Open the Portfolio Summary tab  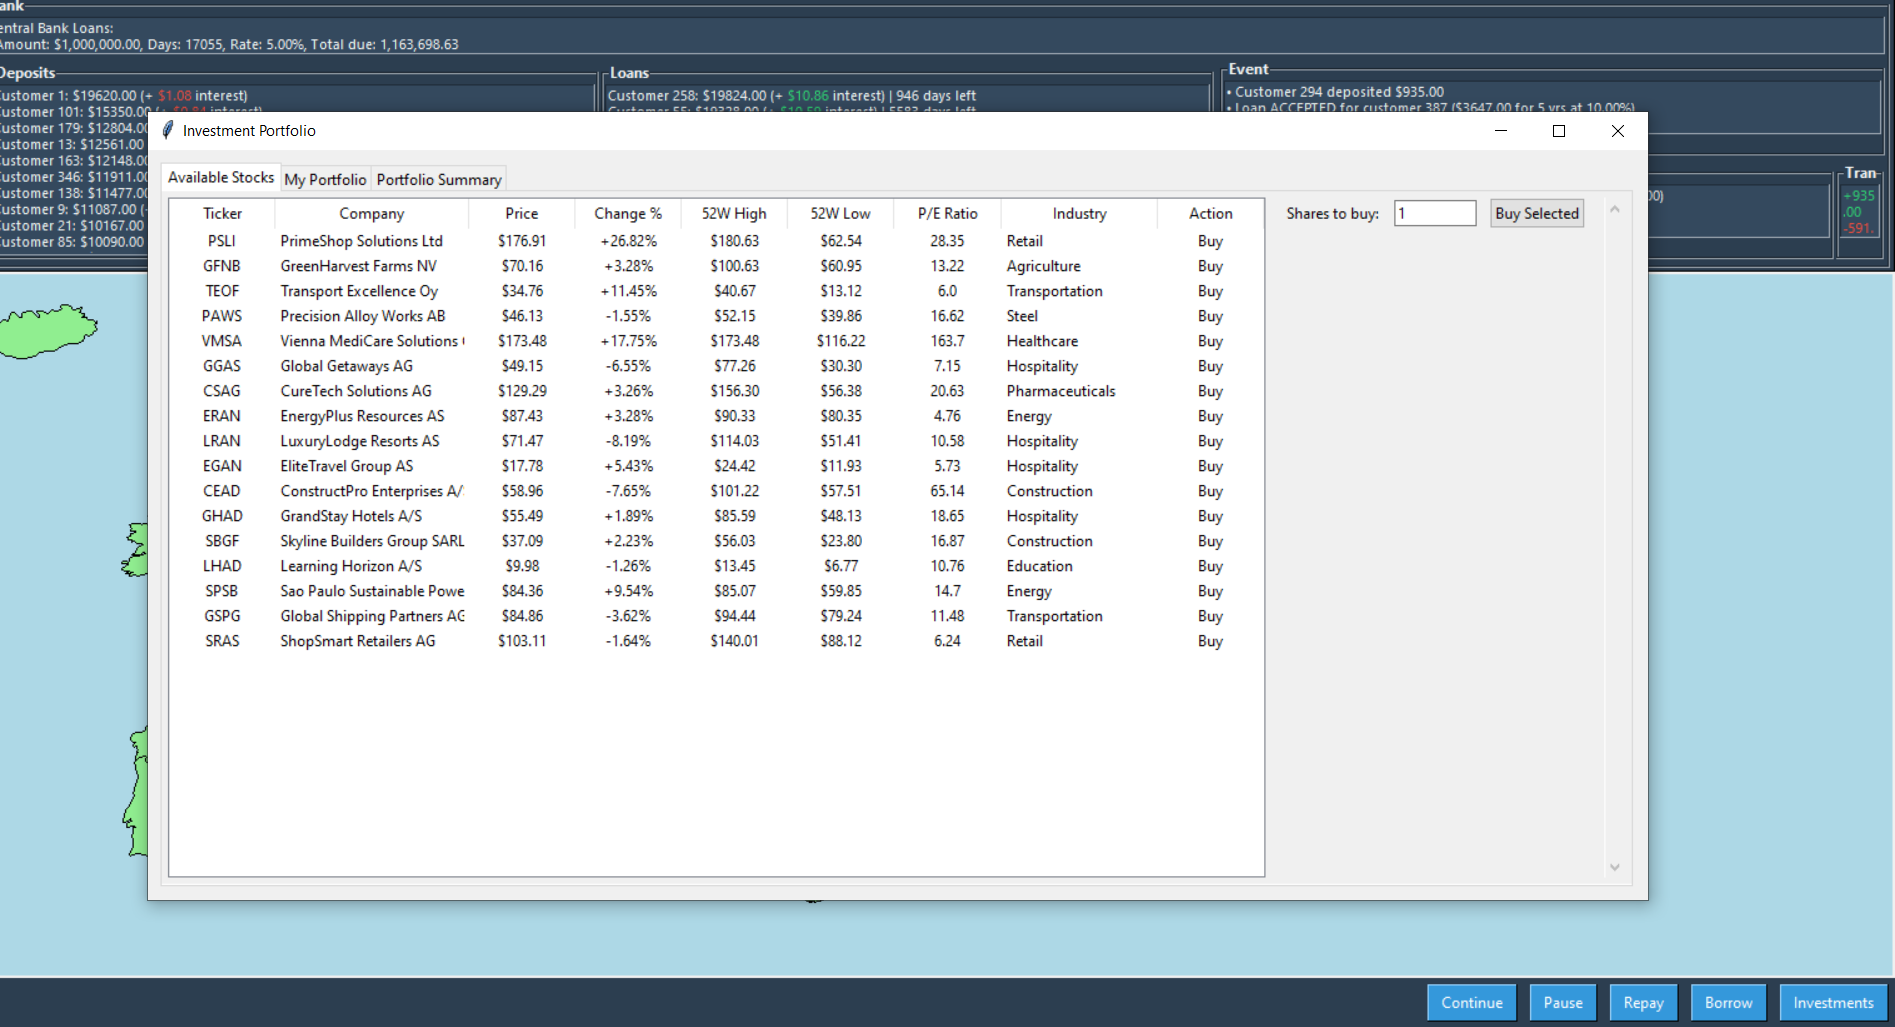(x=438, y=179)
